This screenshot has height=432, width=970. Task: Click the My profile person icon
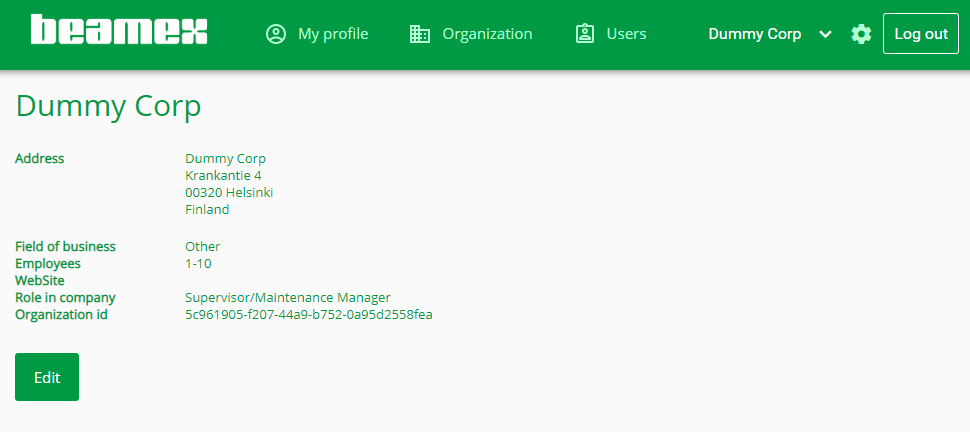tap(276, 34)
